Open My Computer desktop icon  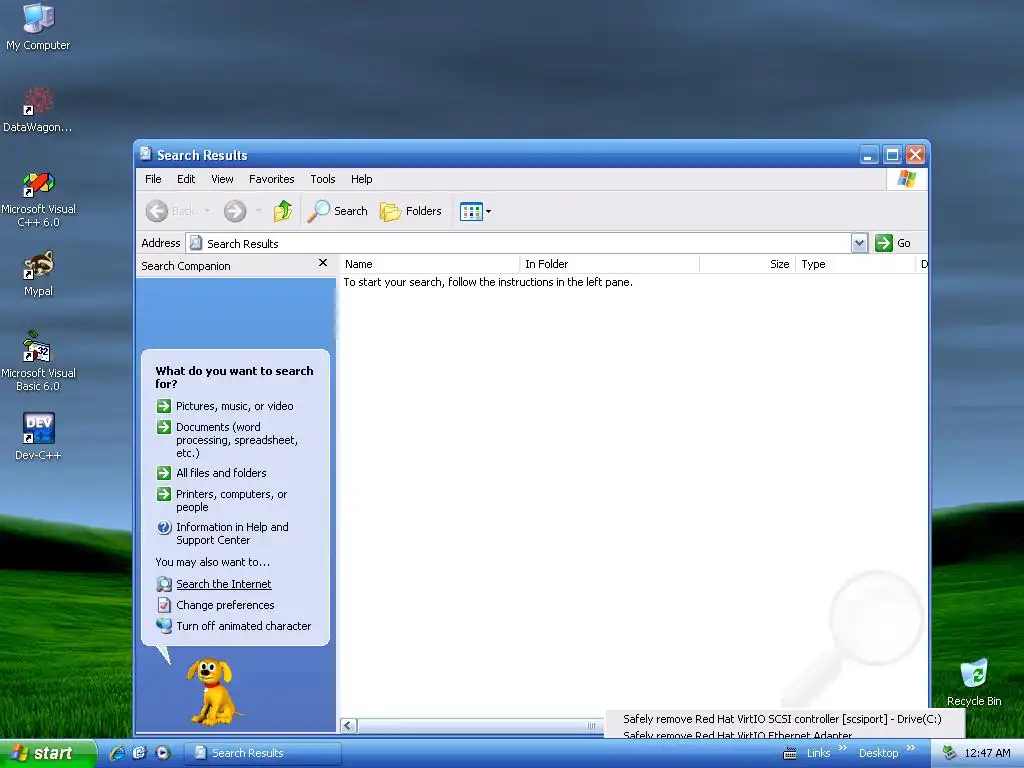coord(38,26)
